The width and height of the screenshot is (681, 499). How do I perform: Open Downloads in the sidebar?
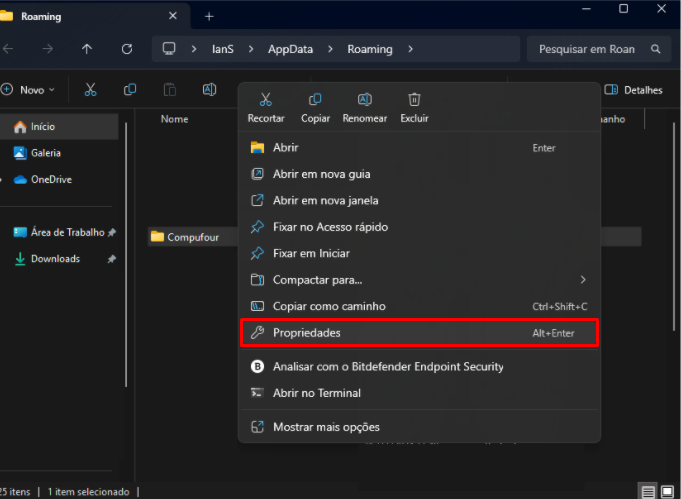click(x=55, y=259)
